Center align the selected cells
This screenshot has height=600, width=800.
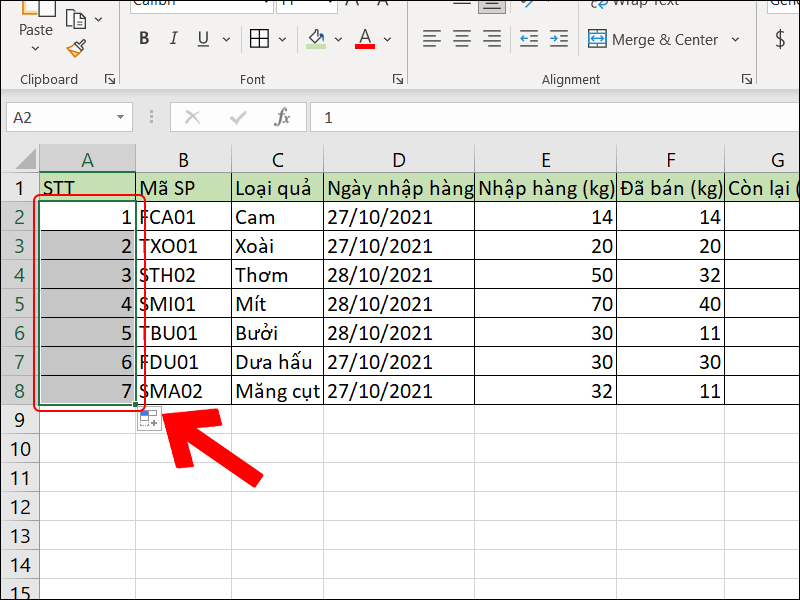pos(461,39)
